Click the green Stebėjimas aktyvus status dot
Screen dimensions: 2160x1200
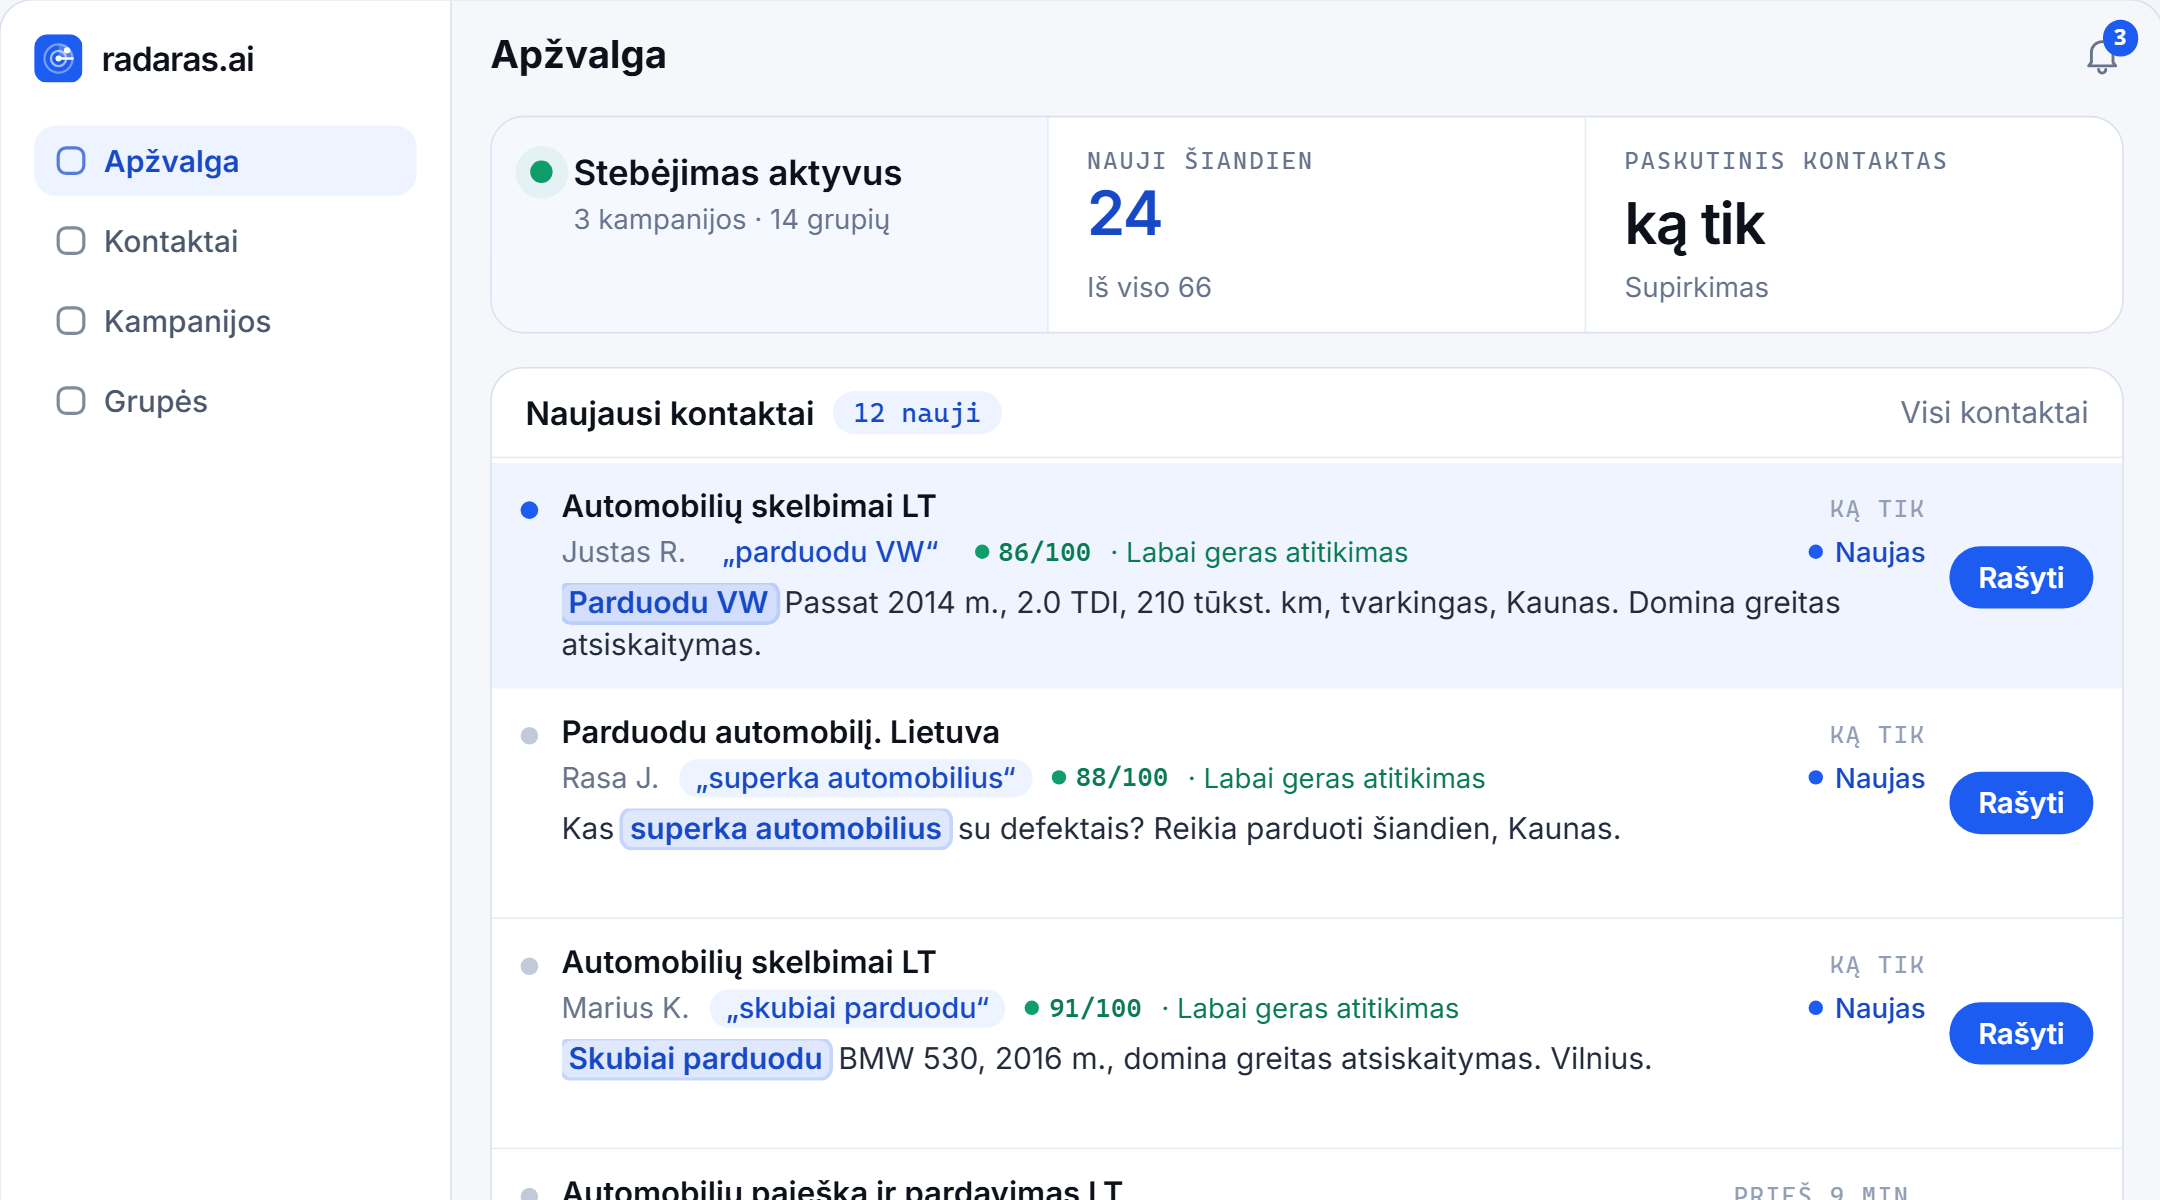541,172
